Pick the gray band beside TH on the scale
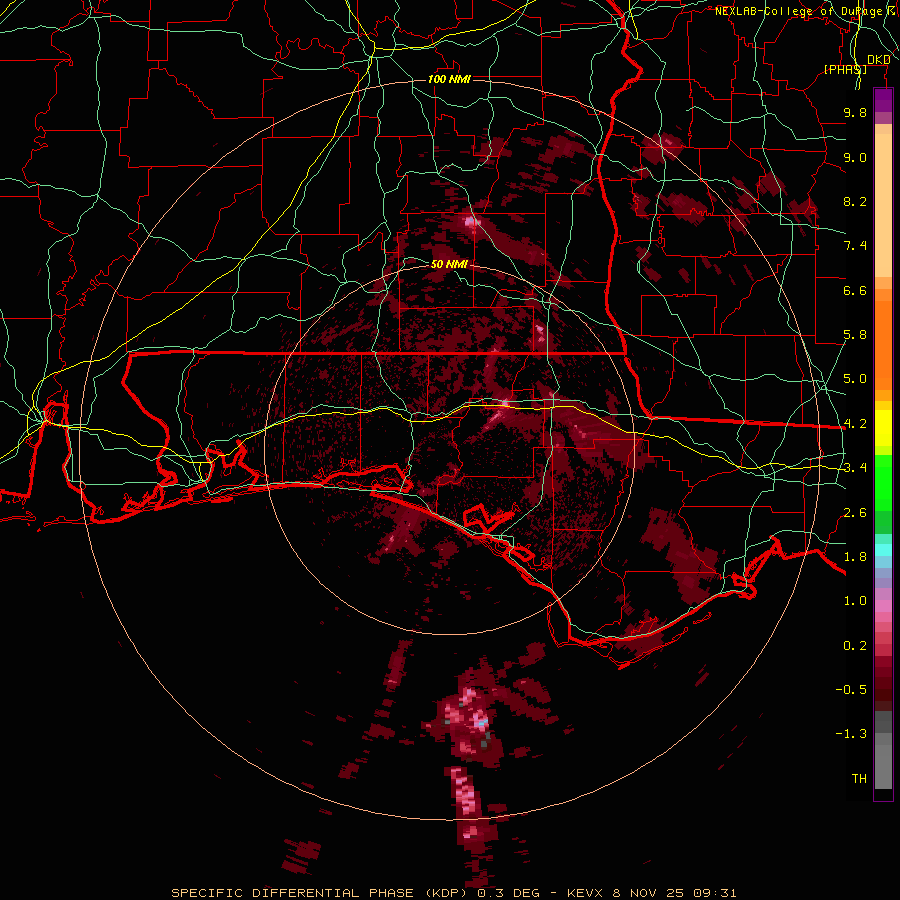This screenshot has height=900, width=900. coord(883,769)
